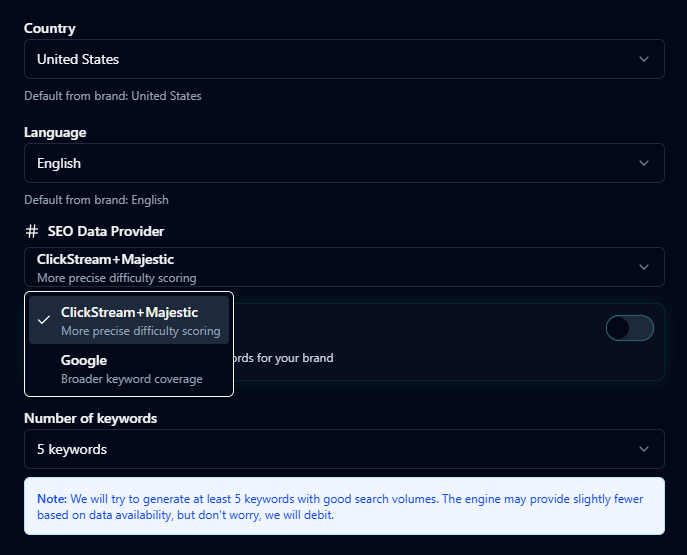The image size is (687, 555).
Task: Click the chevron in the Country field
Action: click(x=644, y=59)
